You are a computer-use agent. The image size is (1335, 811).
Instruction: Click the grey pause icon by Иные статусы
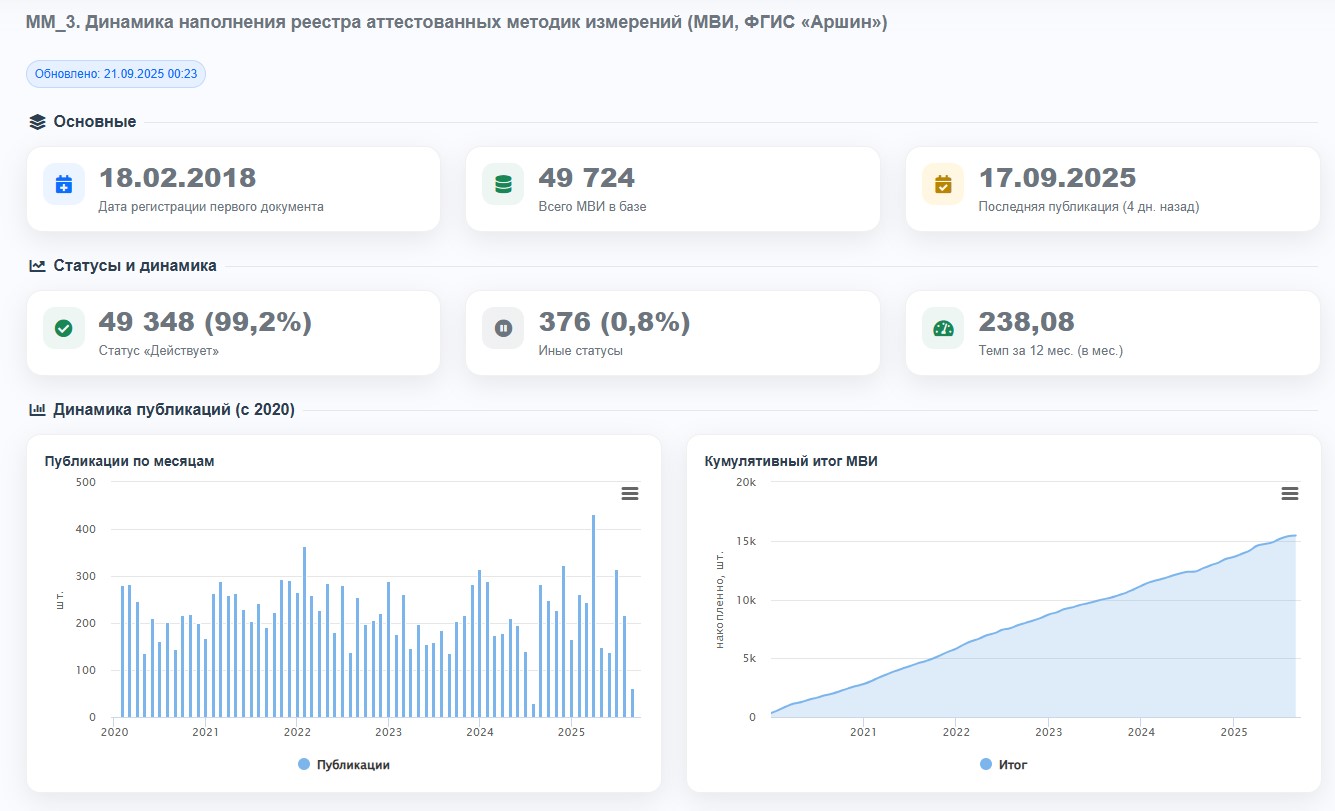(503, 328)
